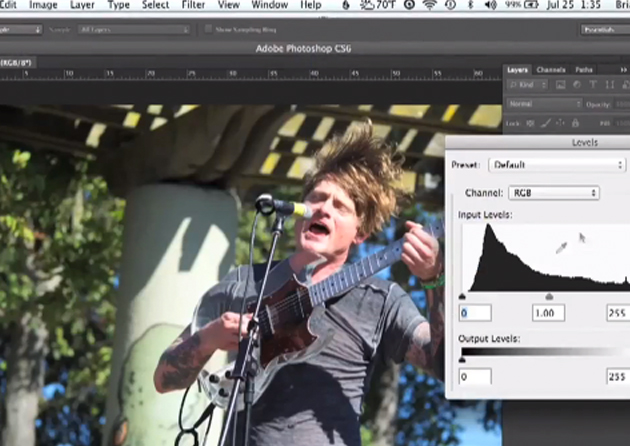Open the Filter menu

point(194,5)
